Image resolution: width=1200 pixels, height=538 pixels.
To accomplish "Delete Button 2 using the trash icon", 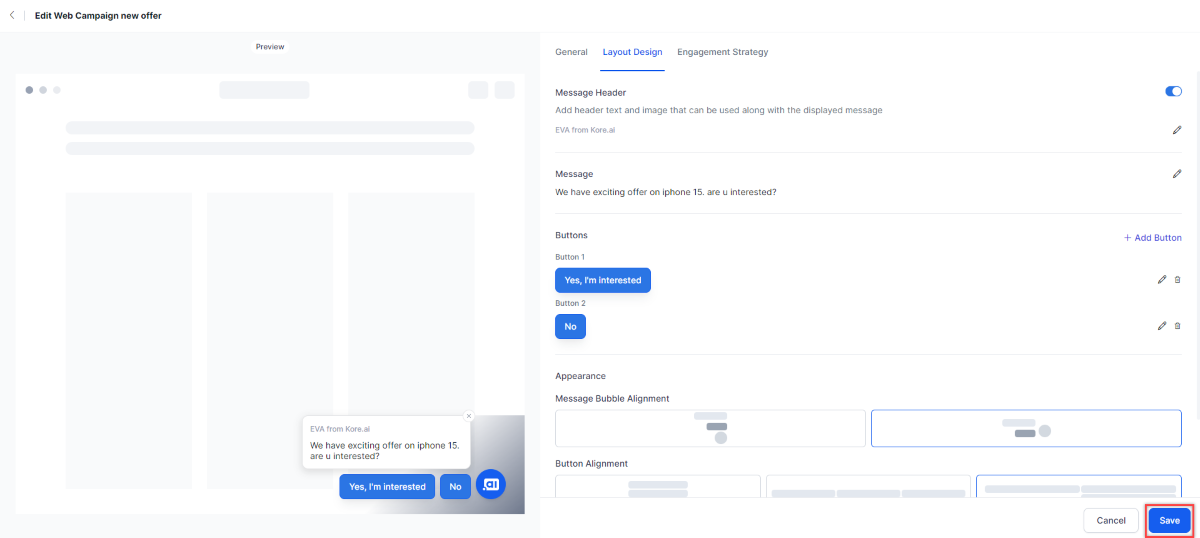I will tap(1177, 326).
